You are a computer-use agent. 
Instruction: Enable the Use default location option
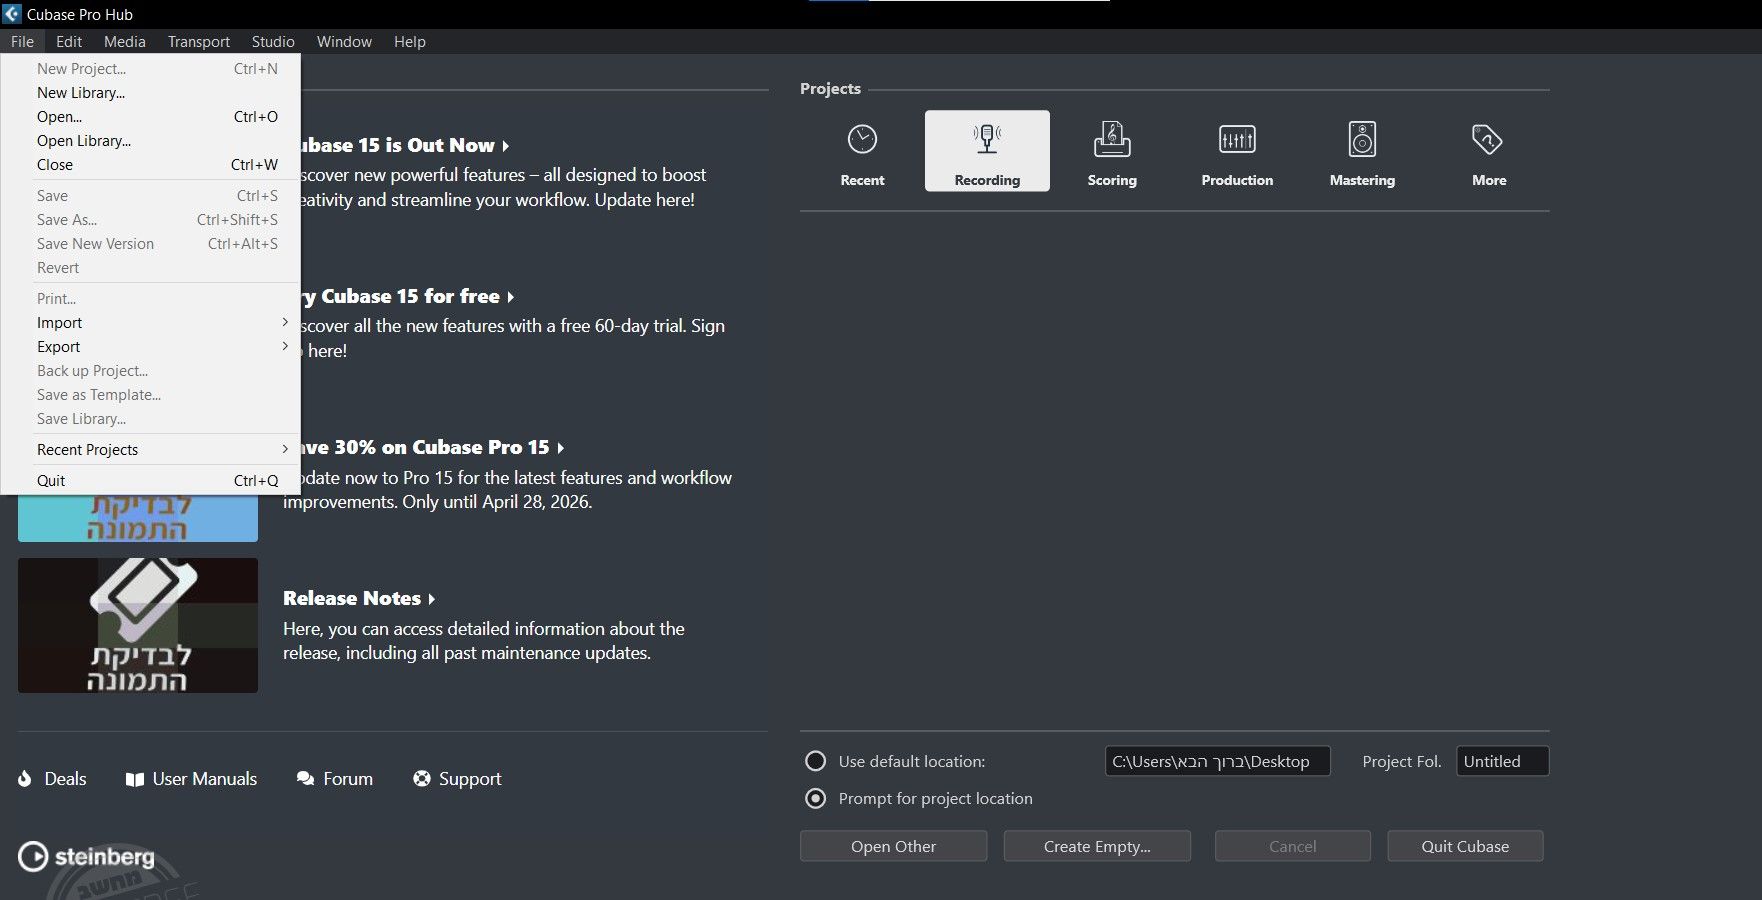pos(816,761)
